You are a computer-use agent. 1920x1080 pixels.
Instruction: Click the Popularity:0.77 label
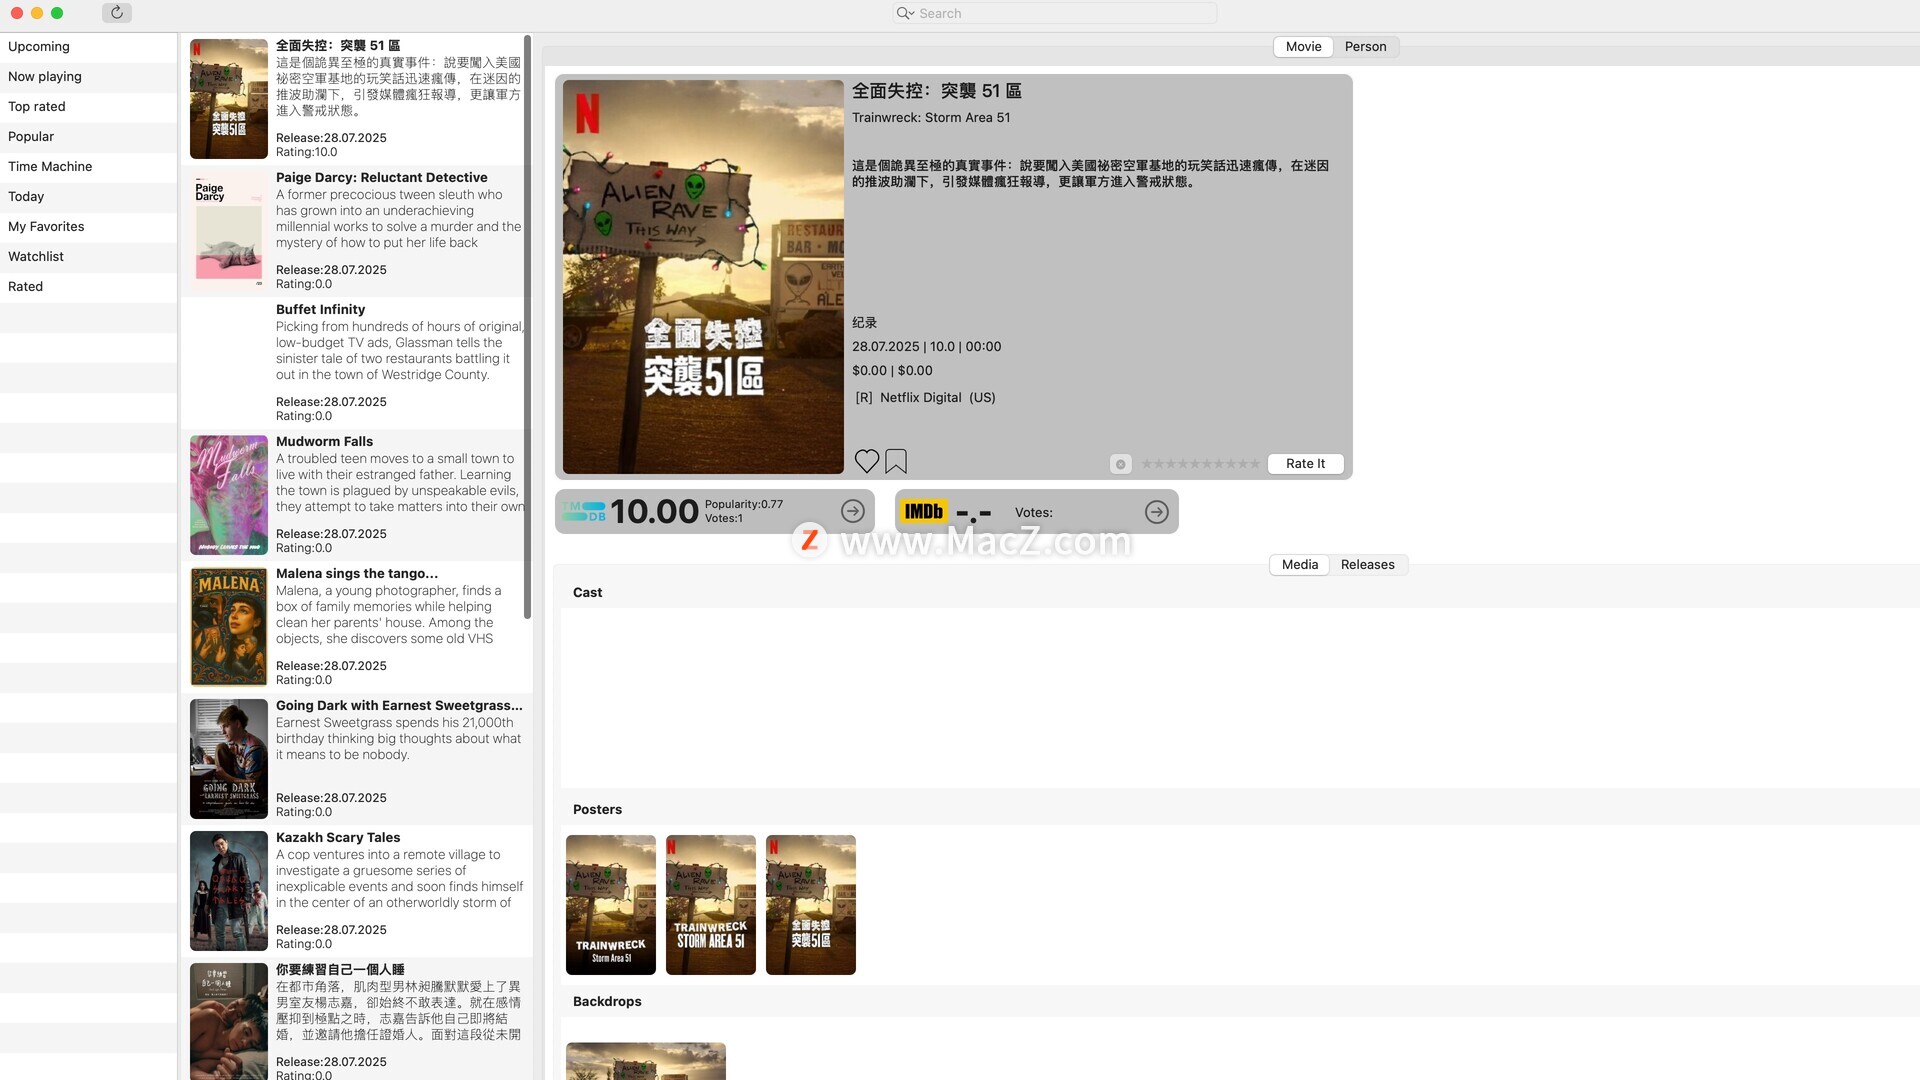pos(744,505)
